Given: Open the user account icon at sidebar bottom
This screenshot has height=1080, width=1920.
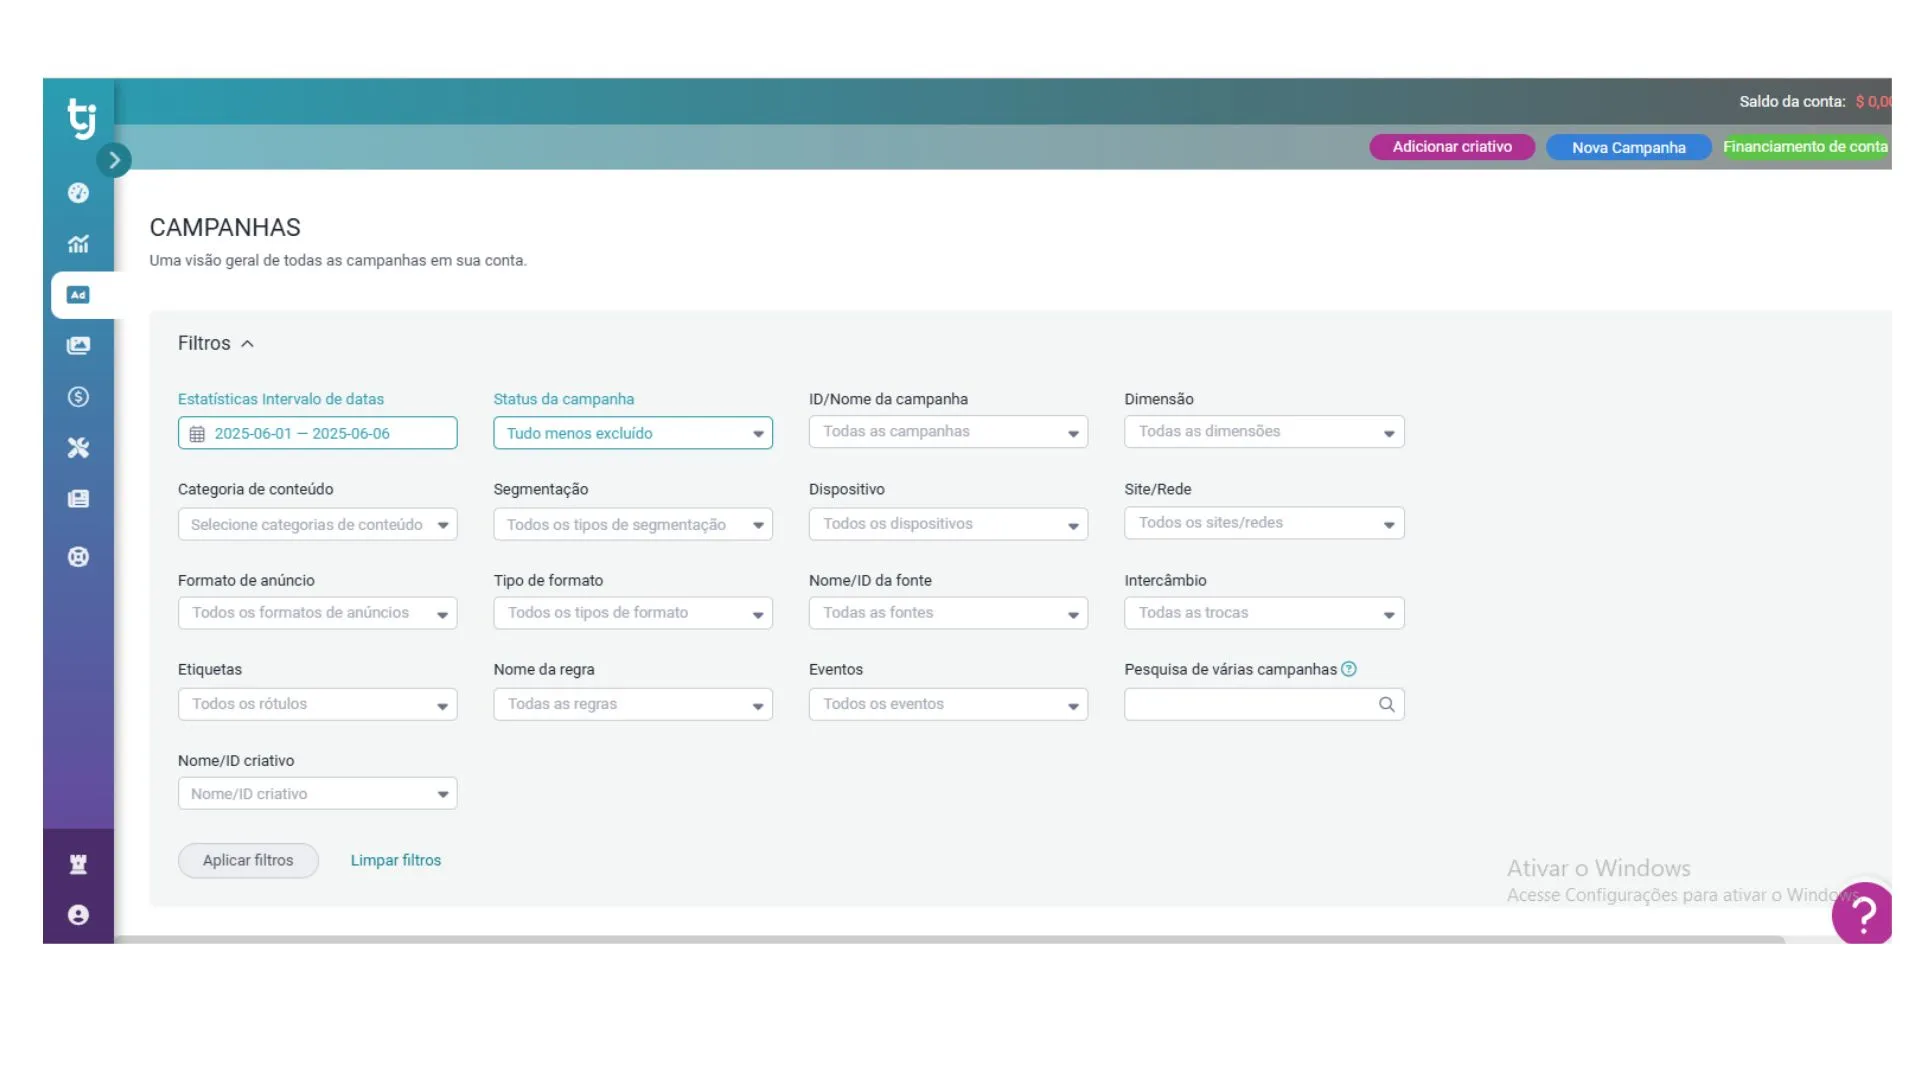Looking at the screenshot, I should point(78,915).
